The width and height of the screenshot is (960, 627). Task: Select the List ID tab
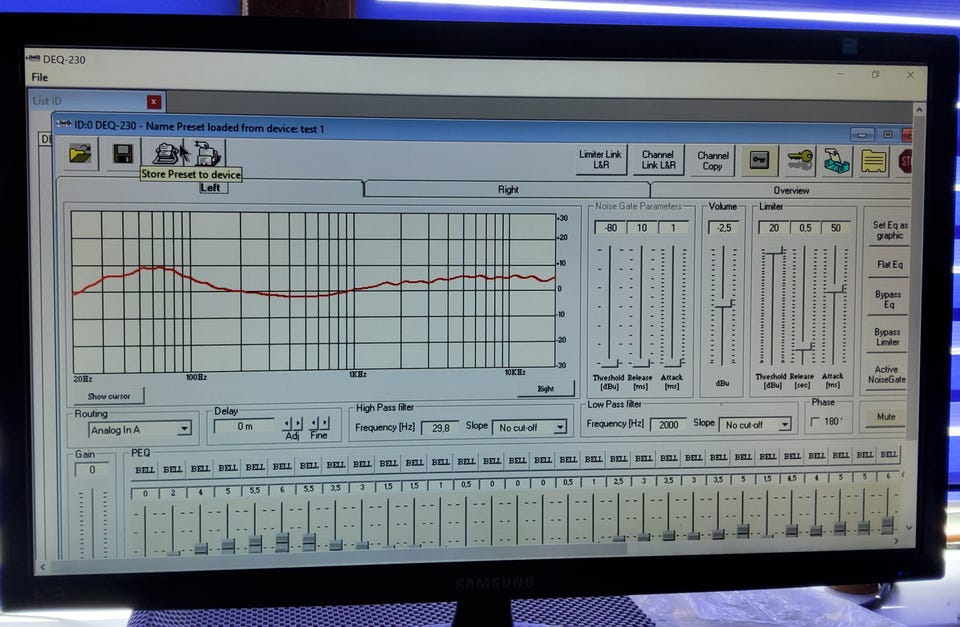point(48,101)
